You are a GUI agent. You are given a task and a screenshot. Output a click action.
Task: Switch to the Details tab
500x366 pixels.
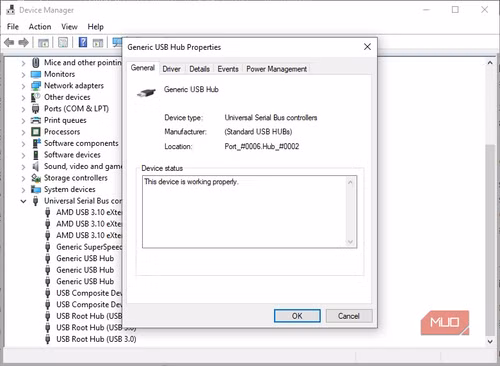pos(199,69)
